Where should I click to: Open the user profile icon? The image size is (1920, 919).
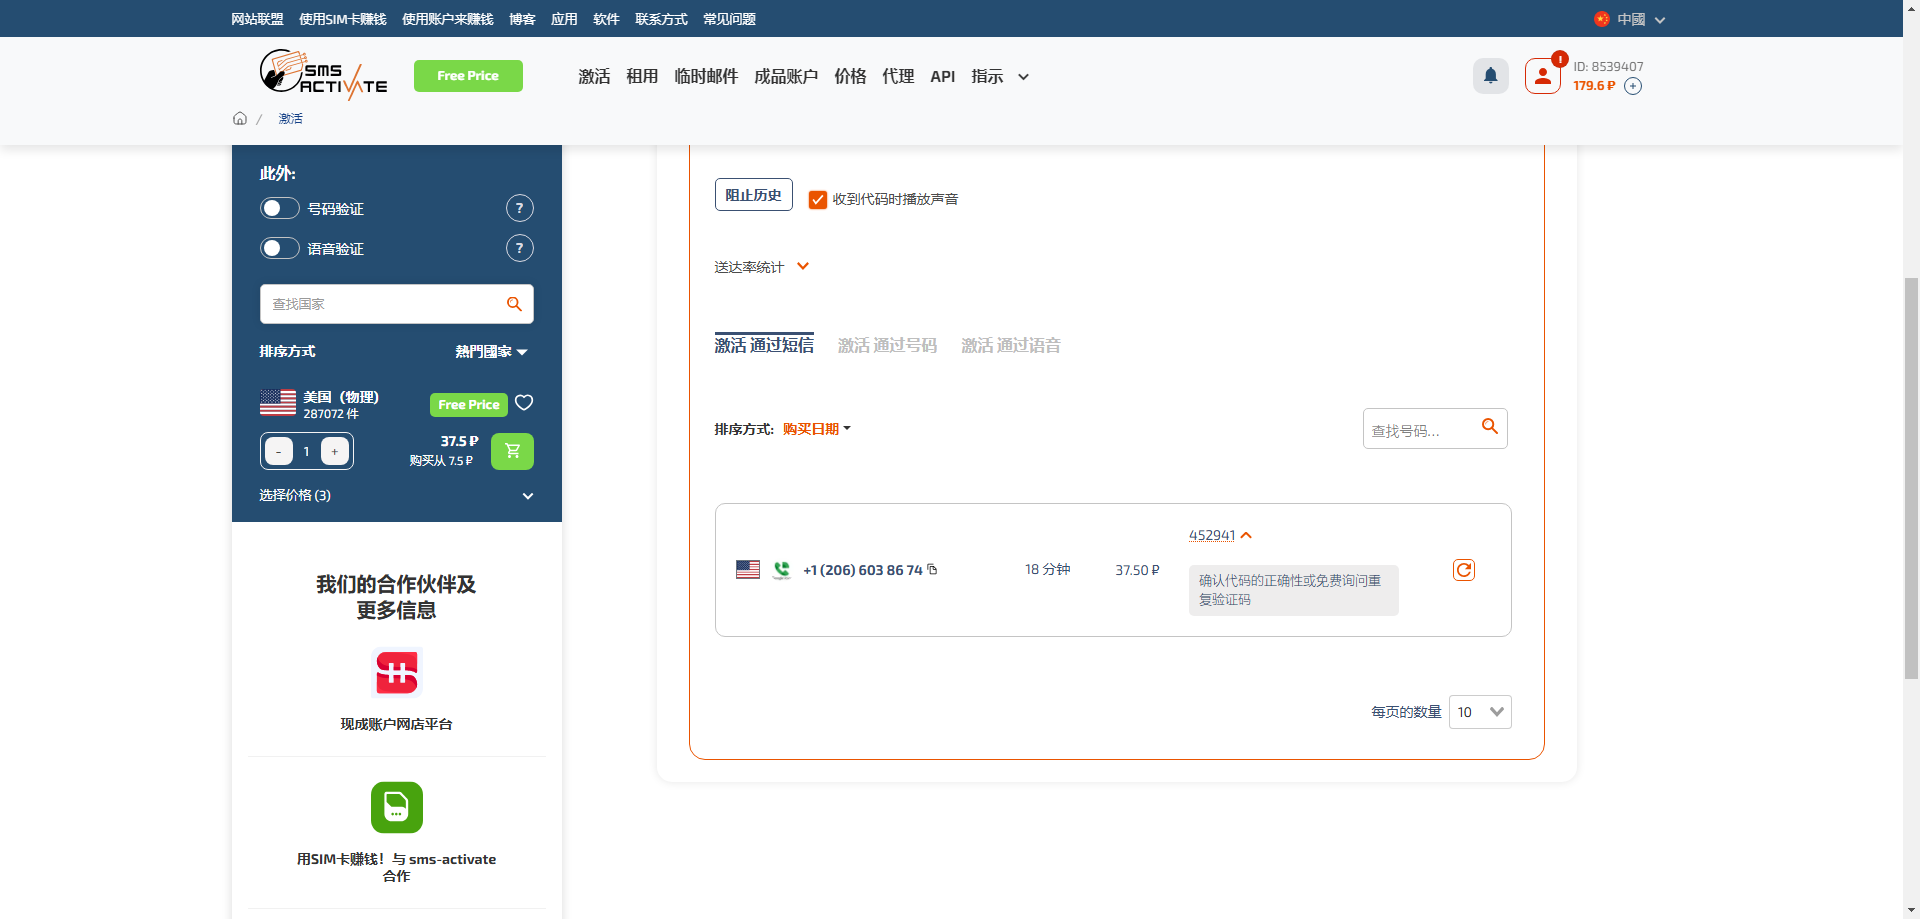pos(1542,76)
